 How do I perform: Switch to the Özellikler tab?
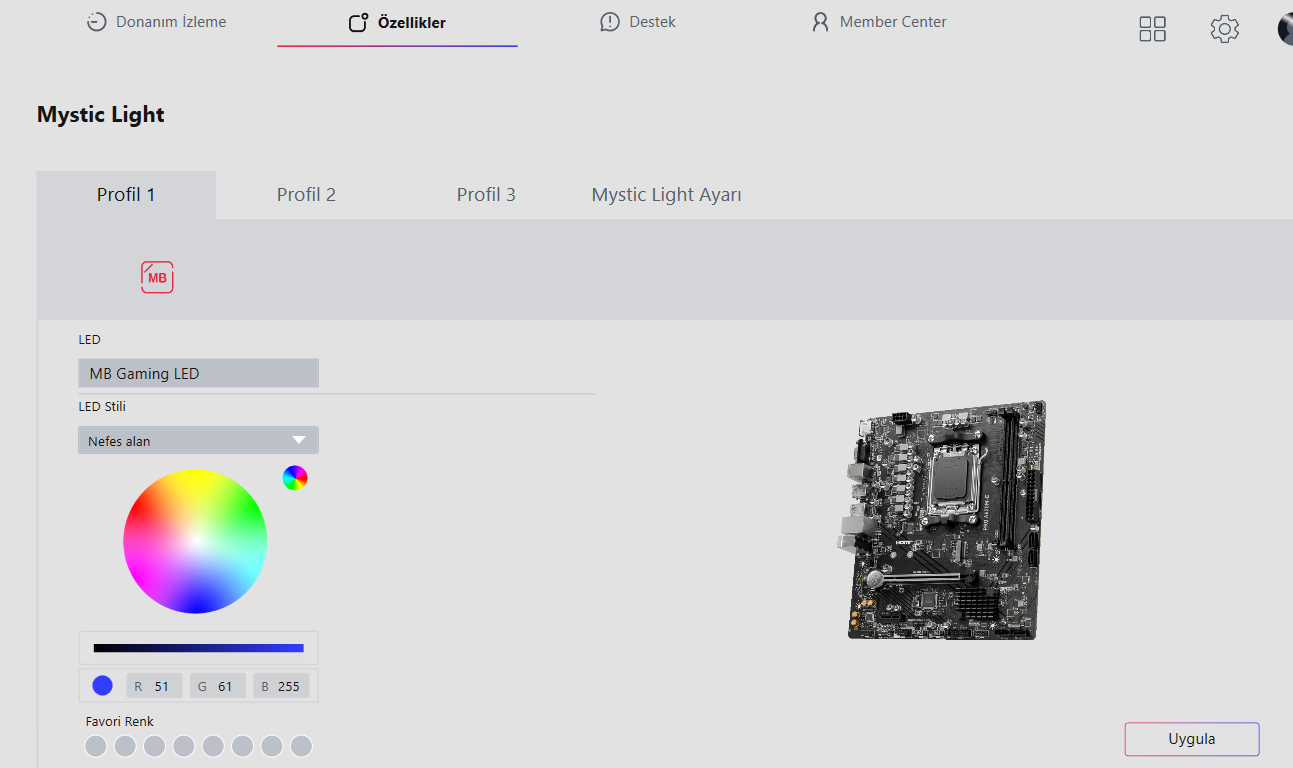pos(397,23)
